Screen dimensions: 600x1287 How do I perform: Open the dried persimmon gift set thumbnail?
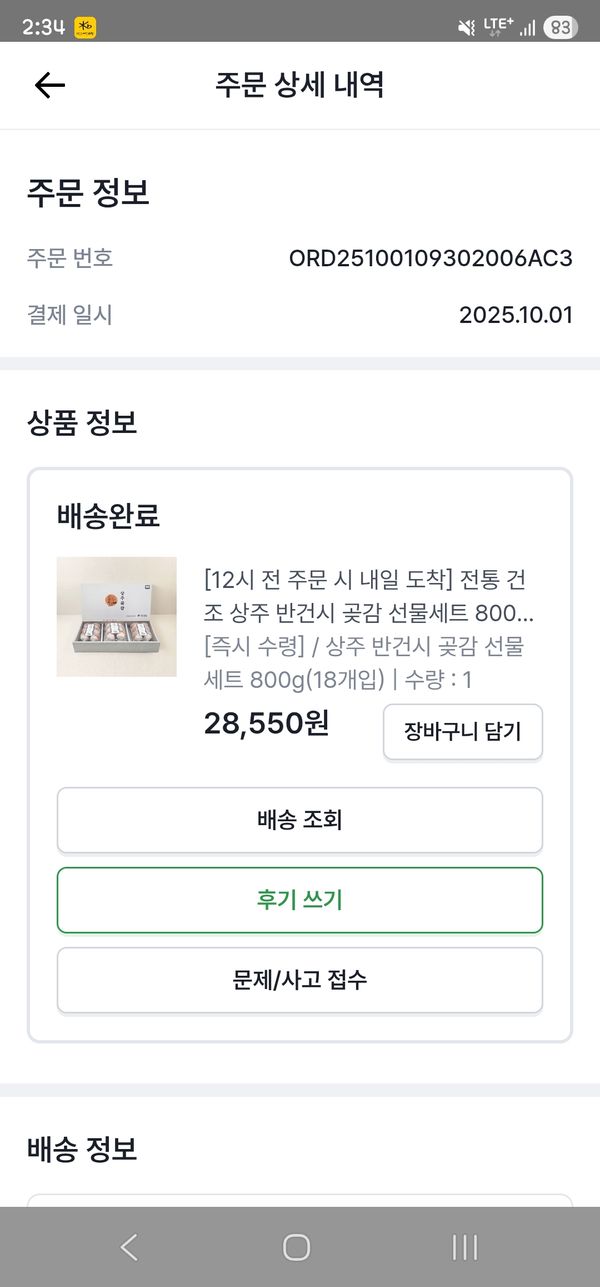(117, 616)
